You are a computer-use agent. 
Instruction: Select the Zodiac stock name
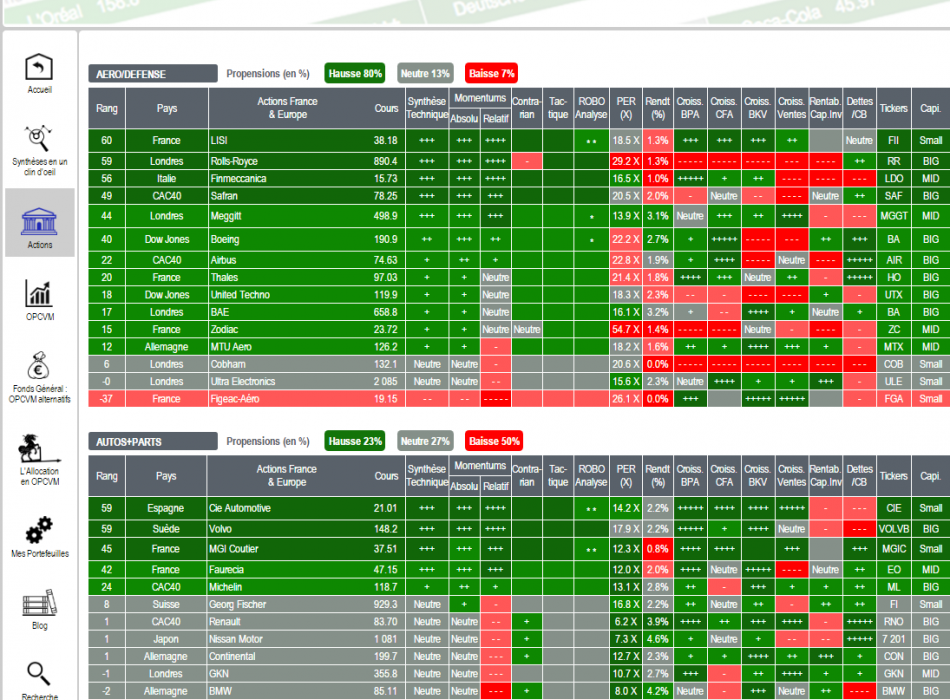click(x=224, y=330)
